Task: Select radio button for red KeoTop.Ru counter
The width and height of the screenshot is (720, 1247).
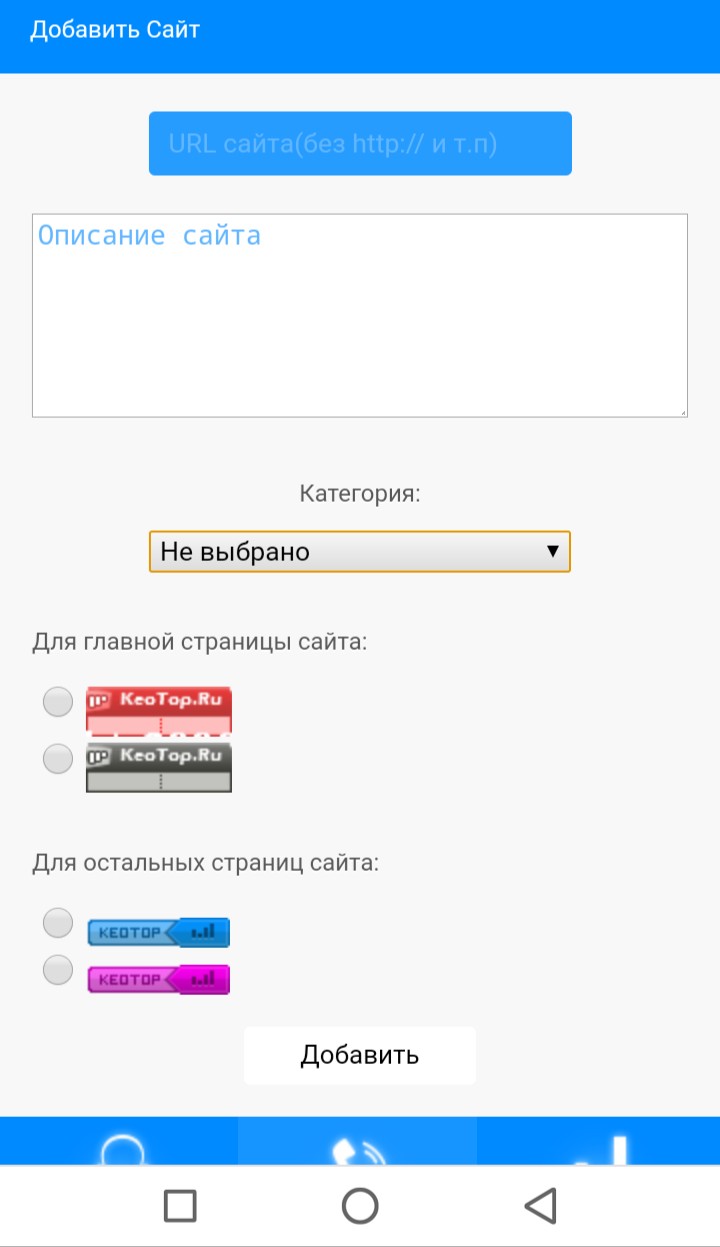Action: [x=58, y=702]
